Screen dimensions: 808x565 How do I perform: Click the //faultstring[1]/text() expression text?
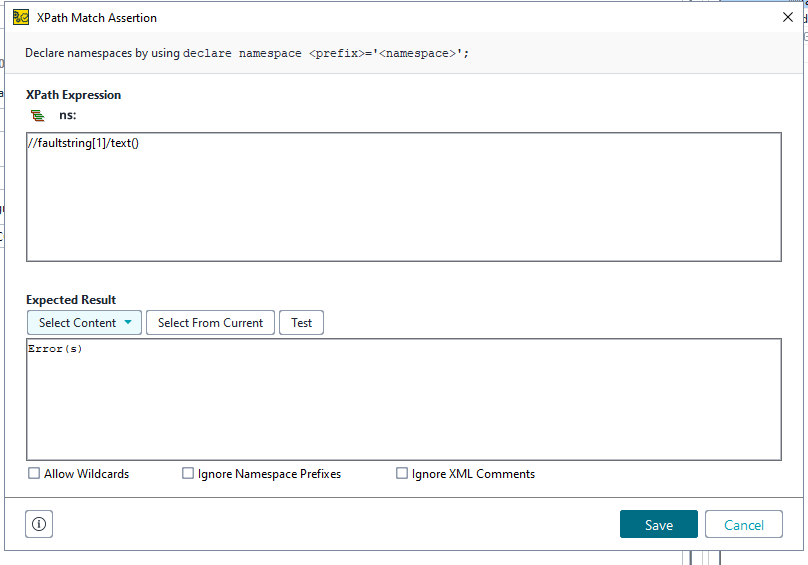83,143
